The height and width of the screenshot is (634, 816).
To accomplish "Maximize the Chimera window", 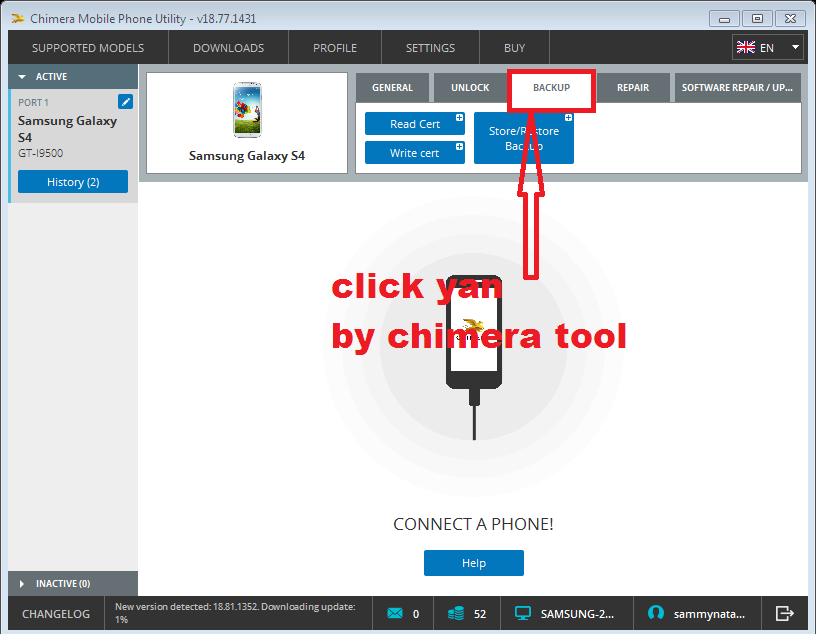I will coord(757,19).
